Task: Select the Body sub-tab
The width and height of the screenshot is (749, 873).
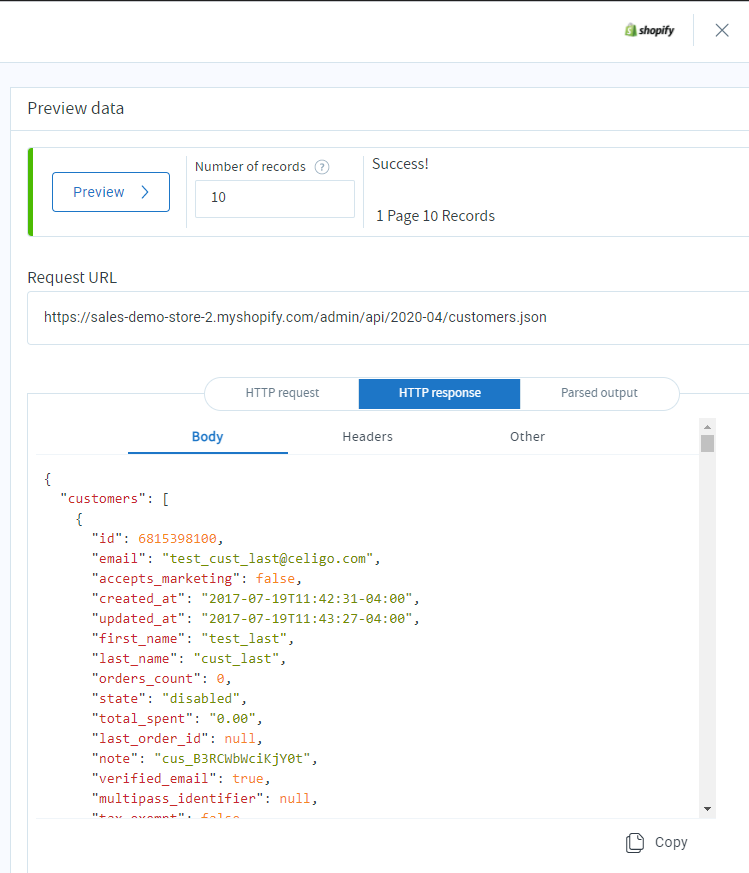Action: pos(208,437)
